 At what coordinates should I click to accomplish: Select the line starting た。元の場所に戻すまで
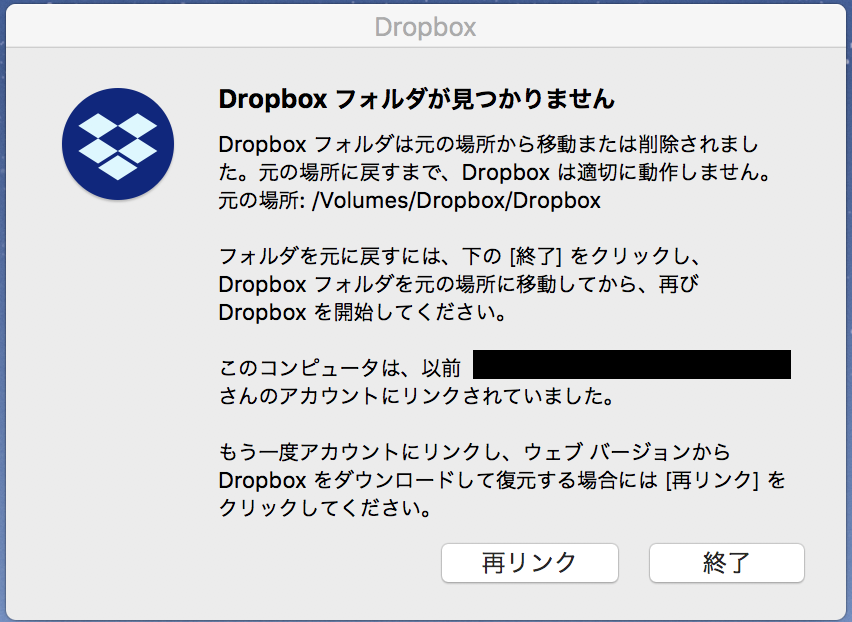tap(494, 172)
